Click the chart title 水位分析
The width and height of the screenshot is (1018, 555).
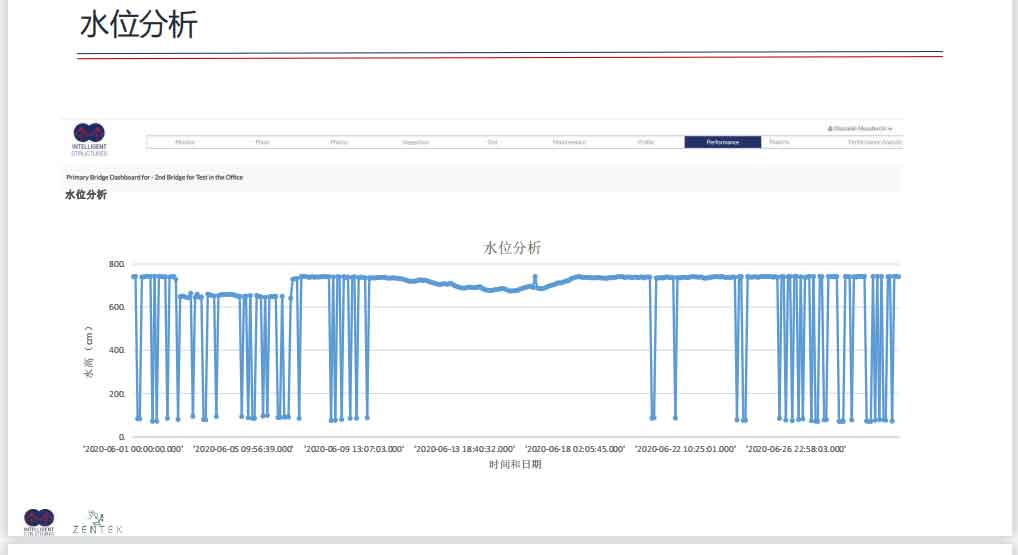click(x=512, y=247)
